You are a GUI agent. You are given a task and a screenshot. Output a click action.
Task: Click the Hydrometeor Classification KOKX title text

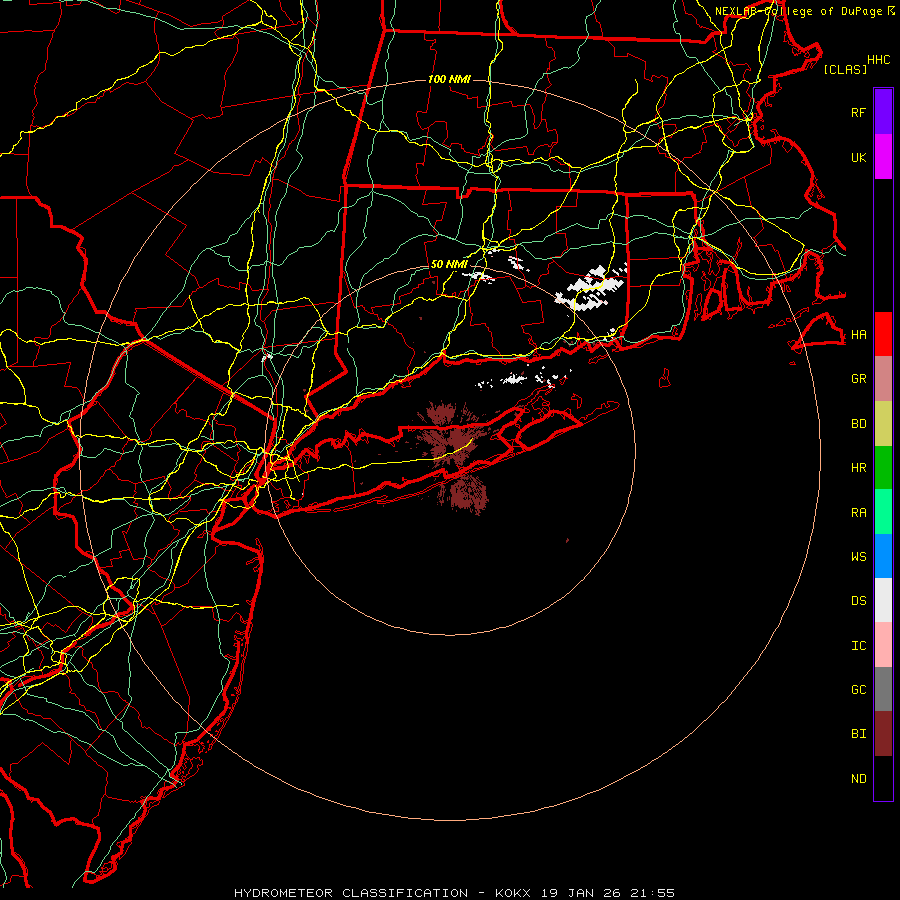(455, 893)
